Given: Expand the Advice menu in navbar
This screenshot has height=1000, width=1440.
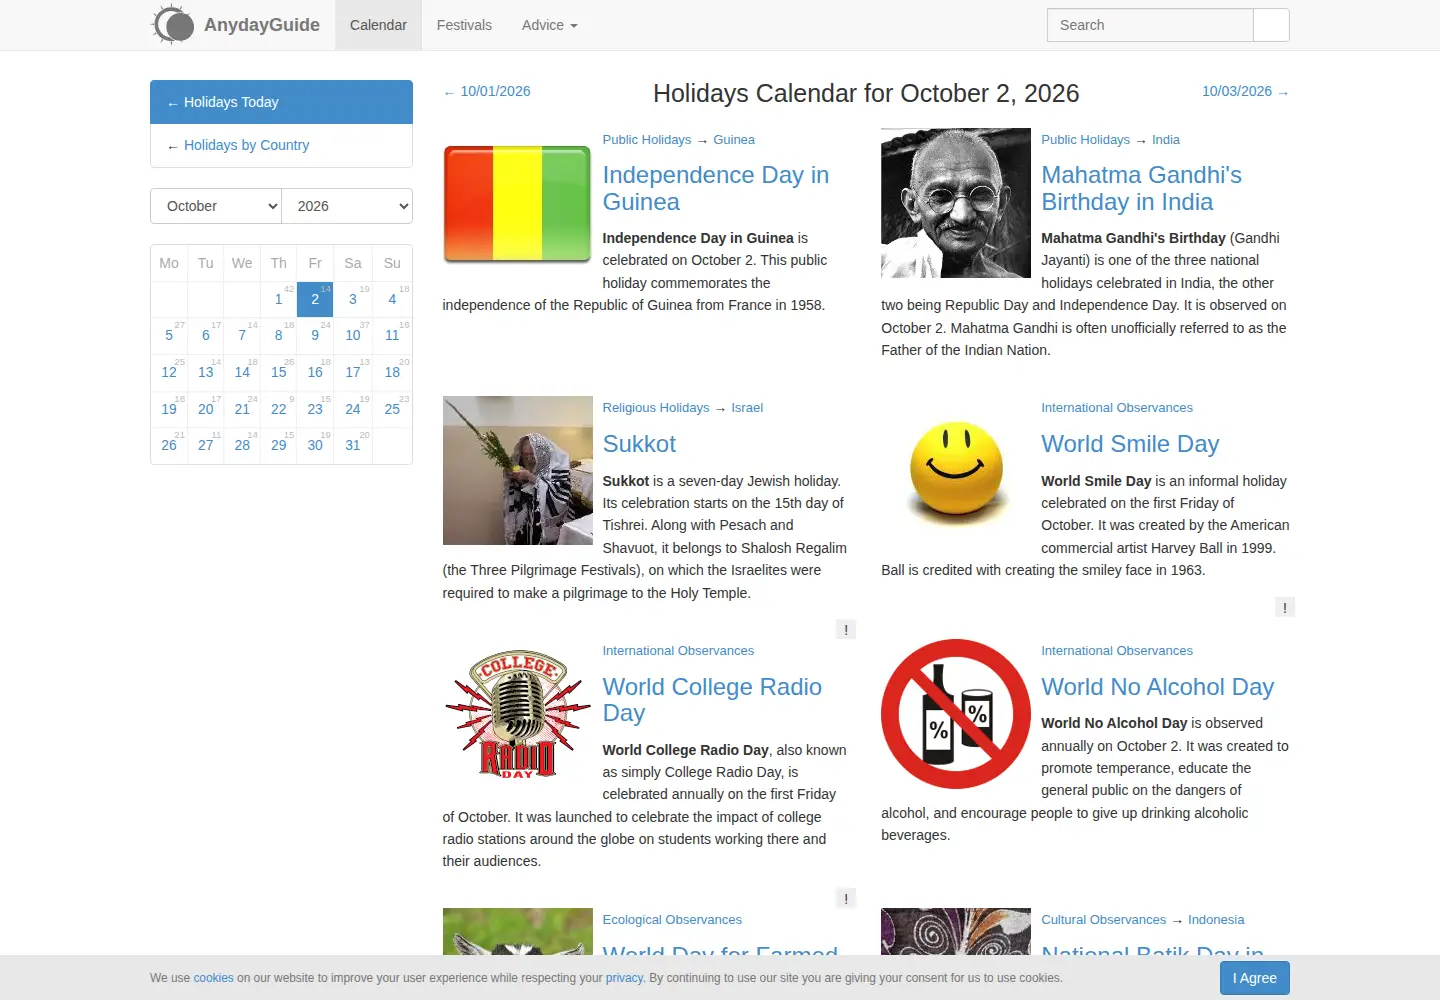Looking at the screenshot, I should 550,25.
